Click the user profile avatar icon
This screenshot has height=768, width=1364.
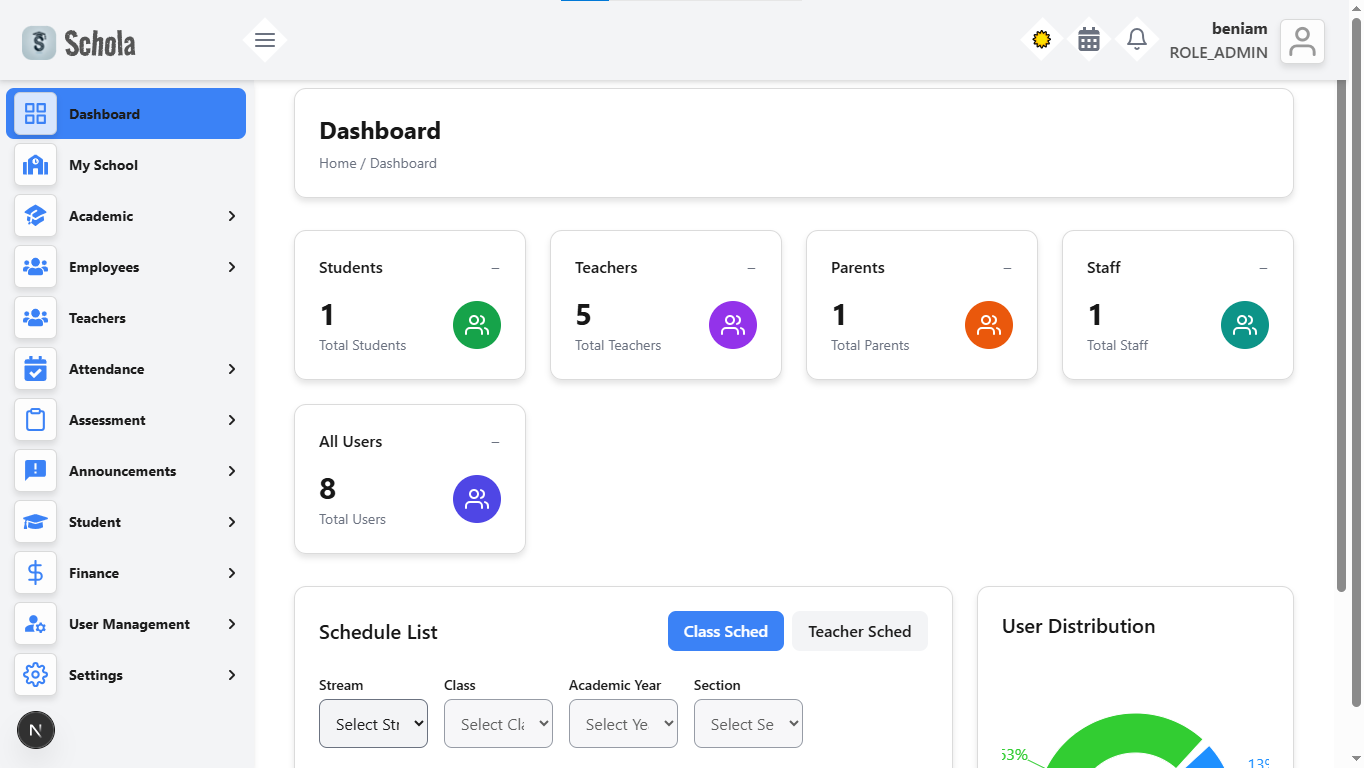coord(1302,42)
